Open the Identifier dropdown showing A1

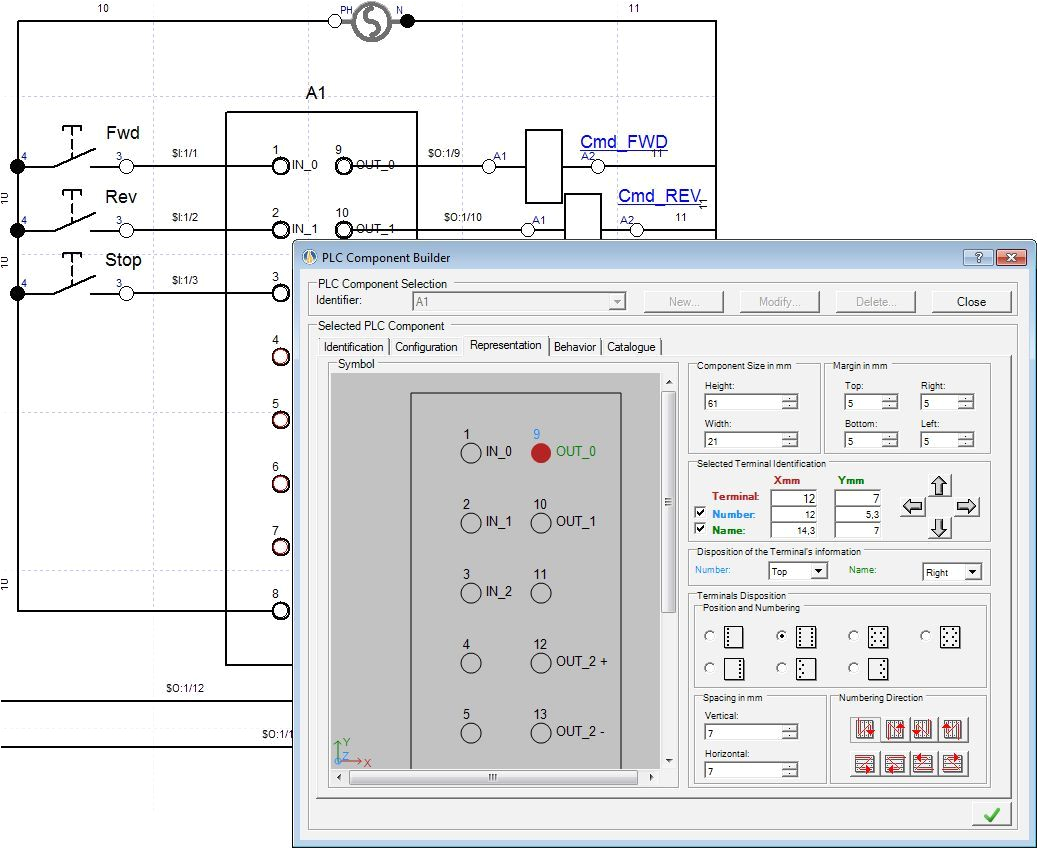[x=618, y=300]
